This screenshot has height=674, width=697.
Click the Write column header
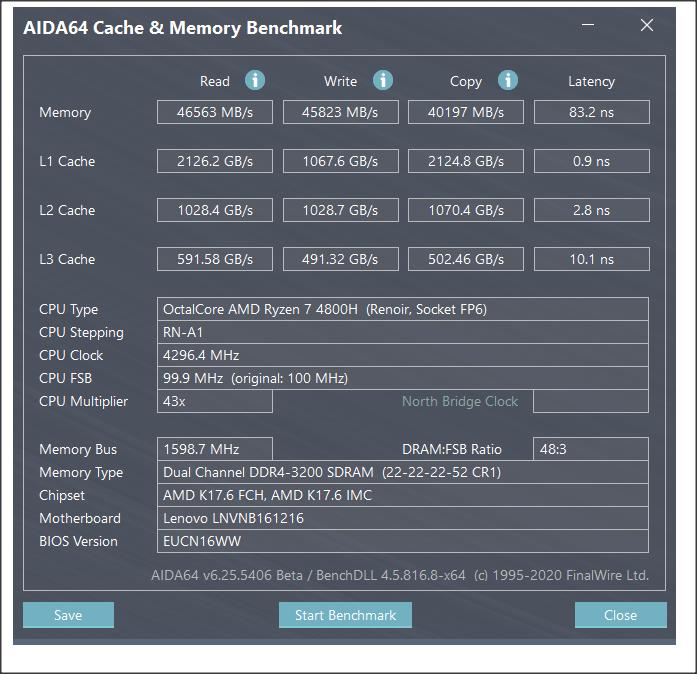[340, 81]
